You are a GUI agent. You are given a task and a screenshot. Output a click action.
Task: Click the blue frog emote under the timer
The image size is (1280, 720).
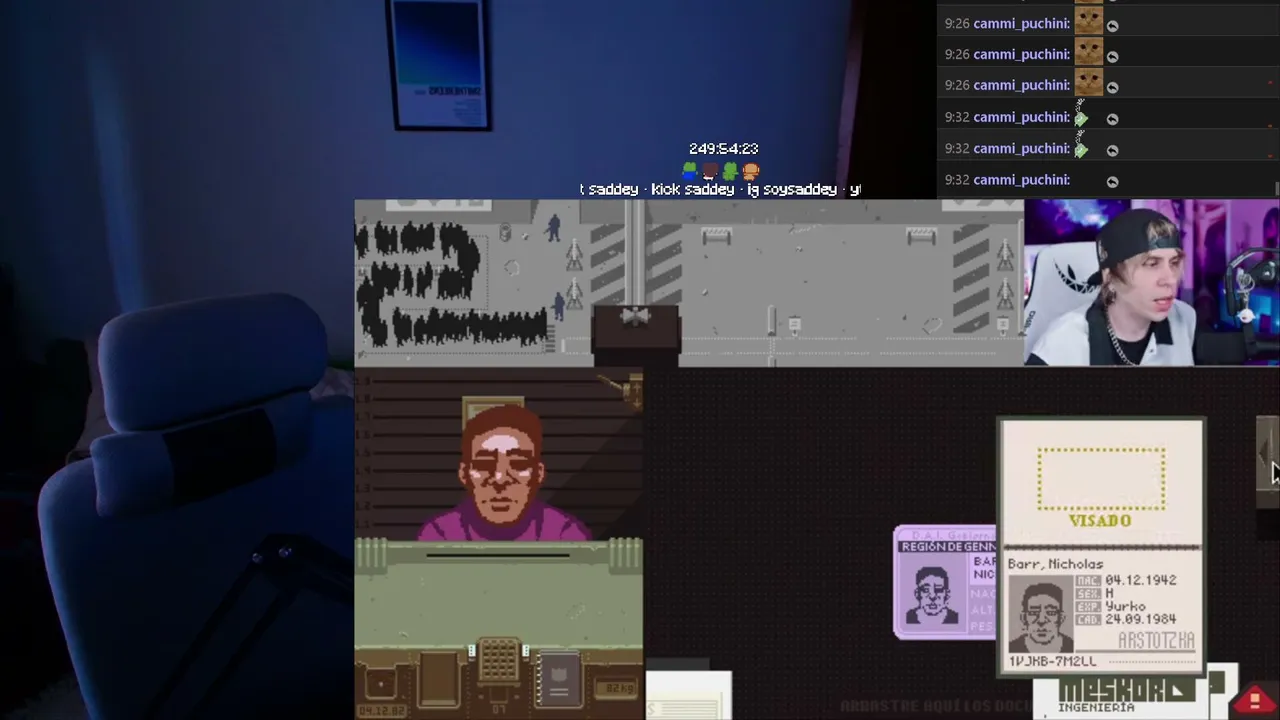[x=690, y=171]
